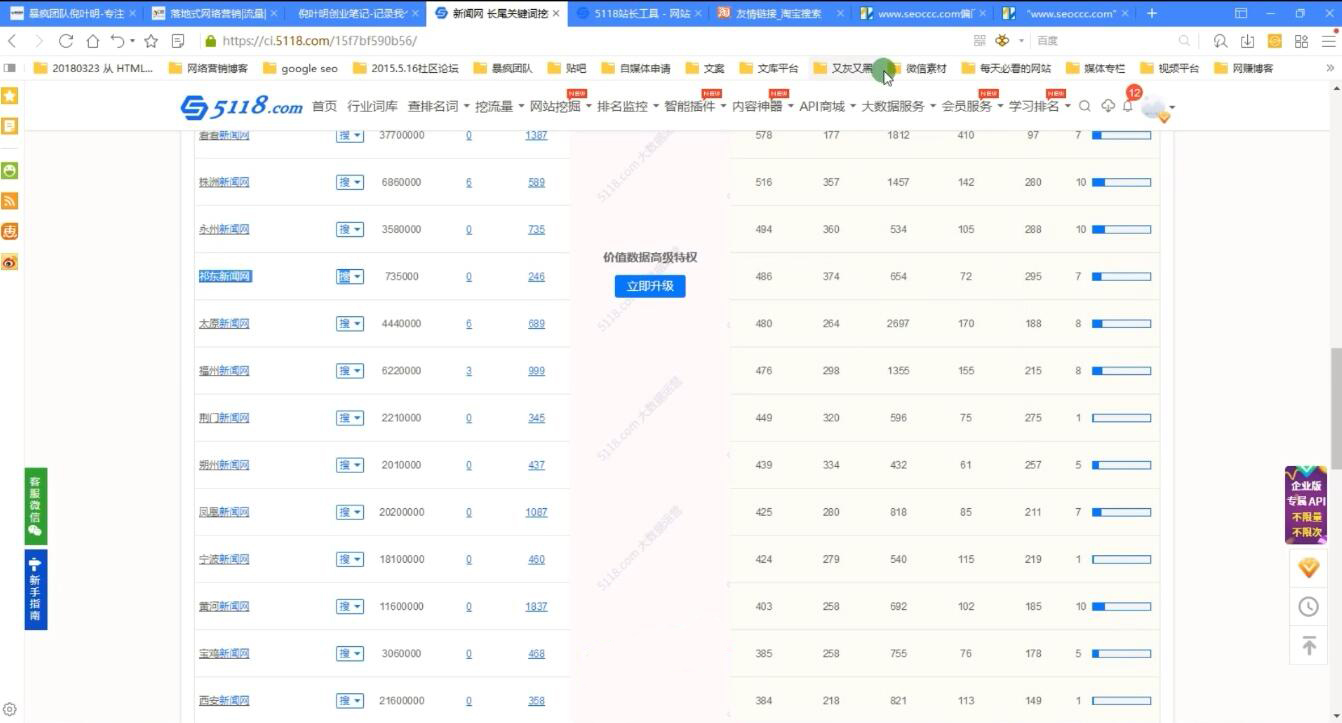This screenshot has height=723, width=1342.
Task: Expand the API商城 menu
Action: [827, 106]
